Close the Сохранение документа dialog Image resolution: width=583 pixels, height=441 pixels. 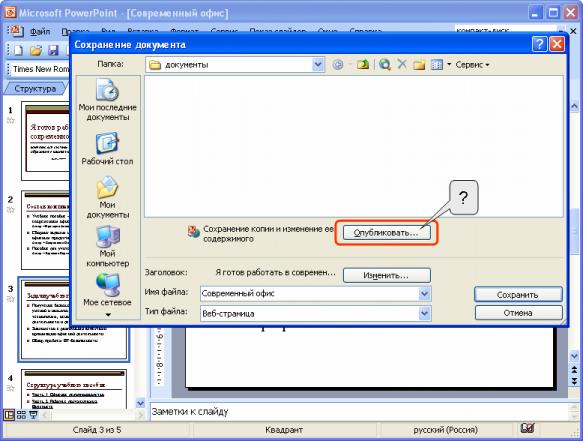[557, 45]
